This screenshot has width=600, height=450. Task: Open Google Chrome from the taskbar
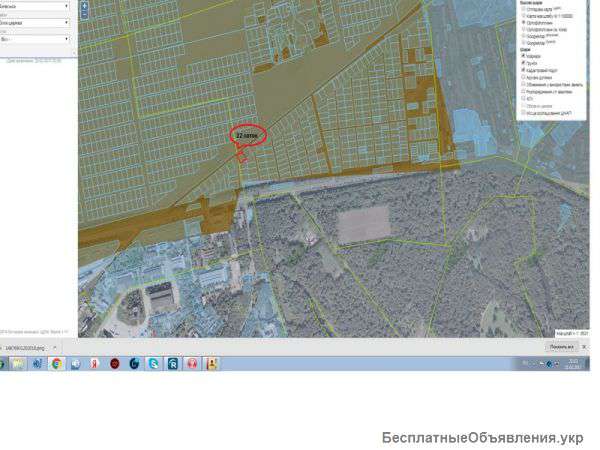click(x=57, y=364)
